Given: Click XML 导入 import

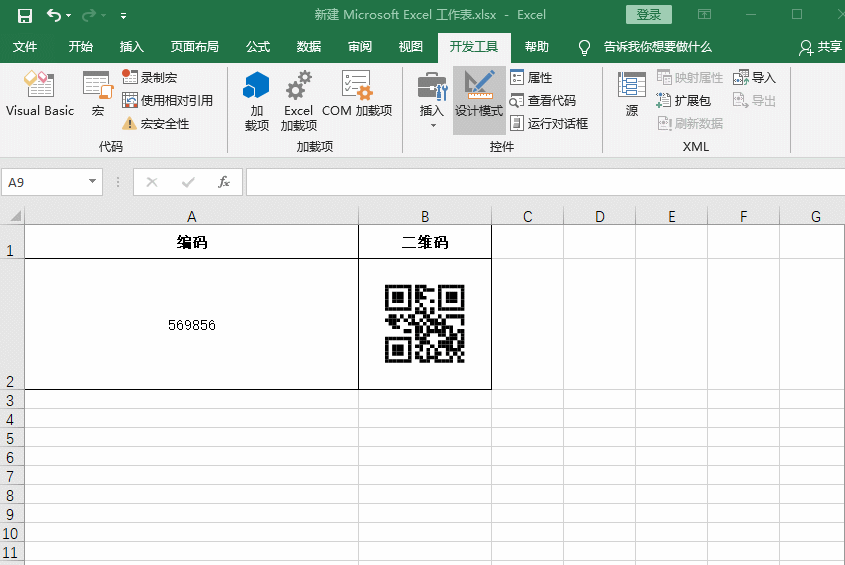Looking at the screenshot, I should [x=754, y=77].
